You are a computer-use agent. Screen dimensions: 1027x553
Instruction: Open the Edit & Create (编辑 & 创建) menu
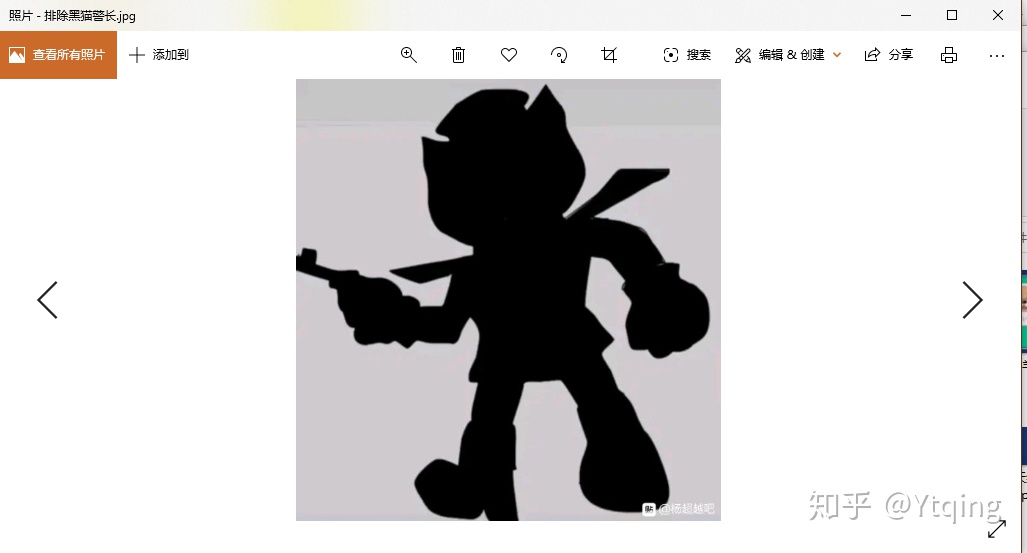point(788,55)
